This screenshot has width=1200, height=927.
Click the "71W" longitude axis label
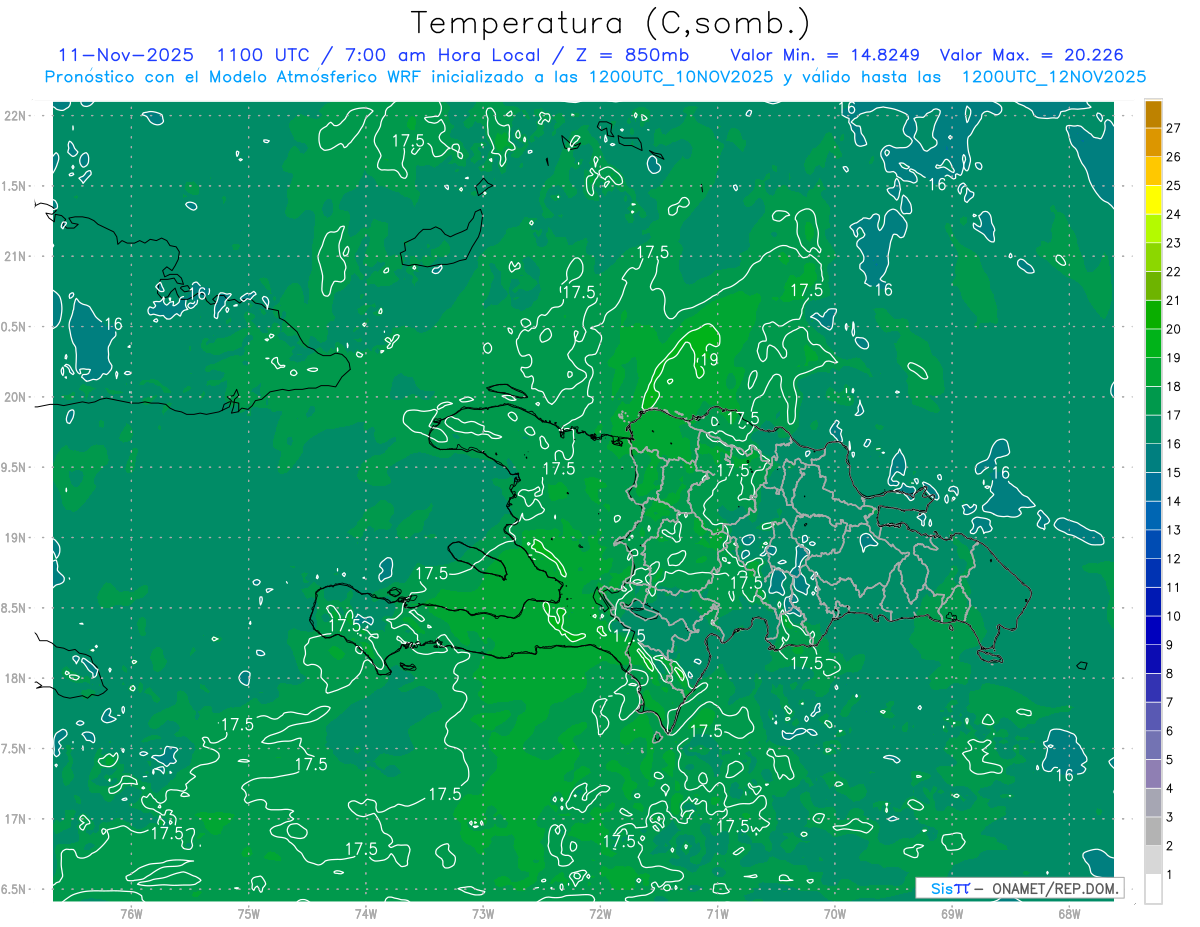pos(717,913)
